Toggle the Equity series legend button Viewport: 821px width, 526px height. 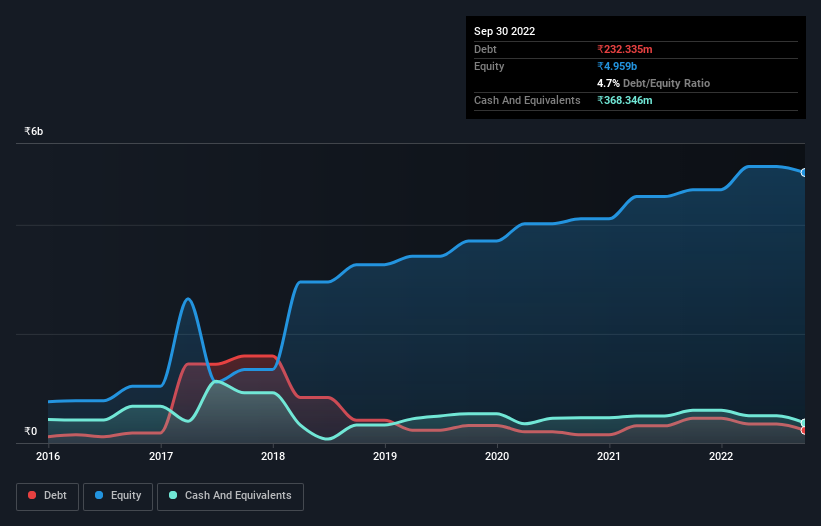tap(118, 496)
